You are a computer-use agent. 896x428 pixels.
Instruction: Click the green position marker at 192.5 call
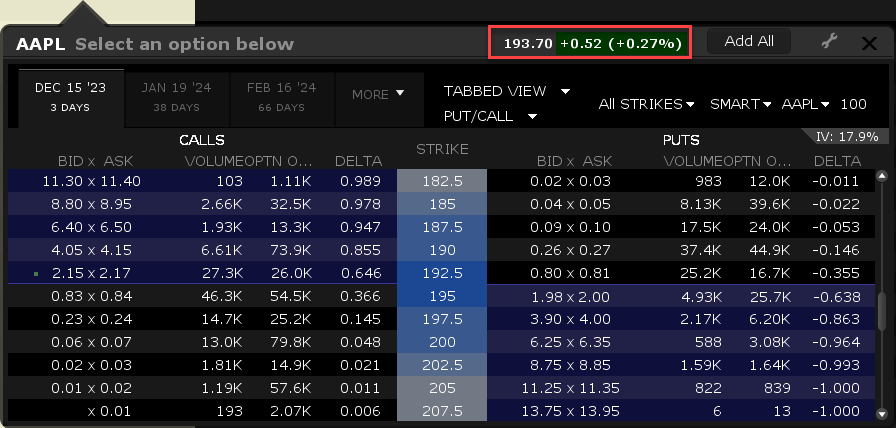37,274
